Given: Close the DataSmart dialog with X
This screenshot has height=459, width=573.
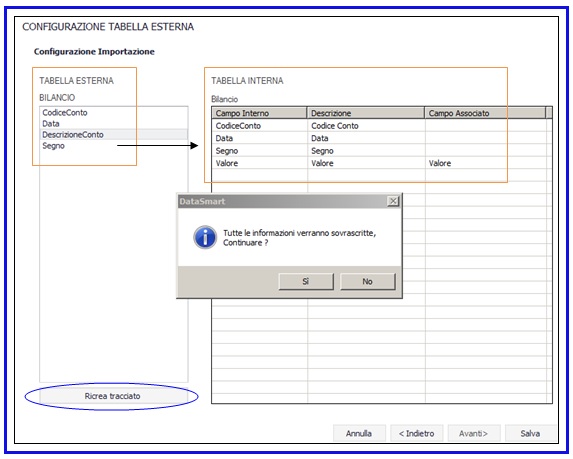Looking at the screenshot, I should point(393,201).
